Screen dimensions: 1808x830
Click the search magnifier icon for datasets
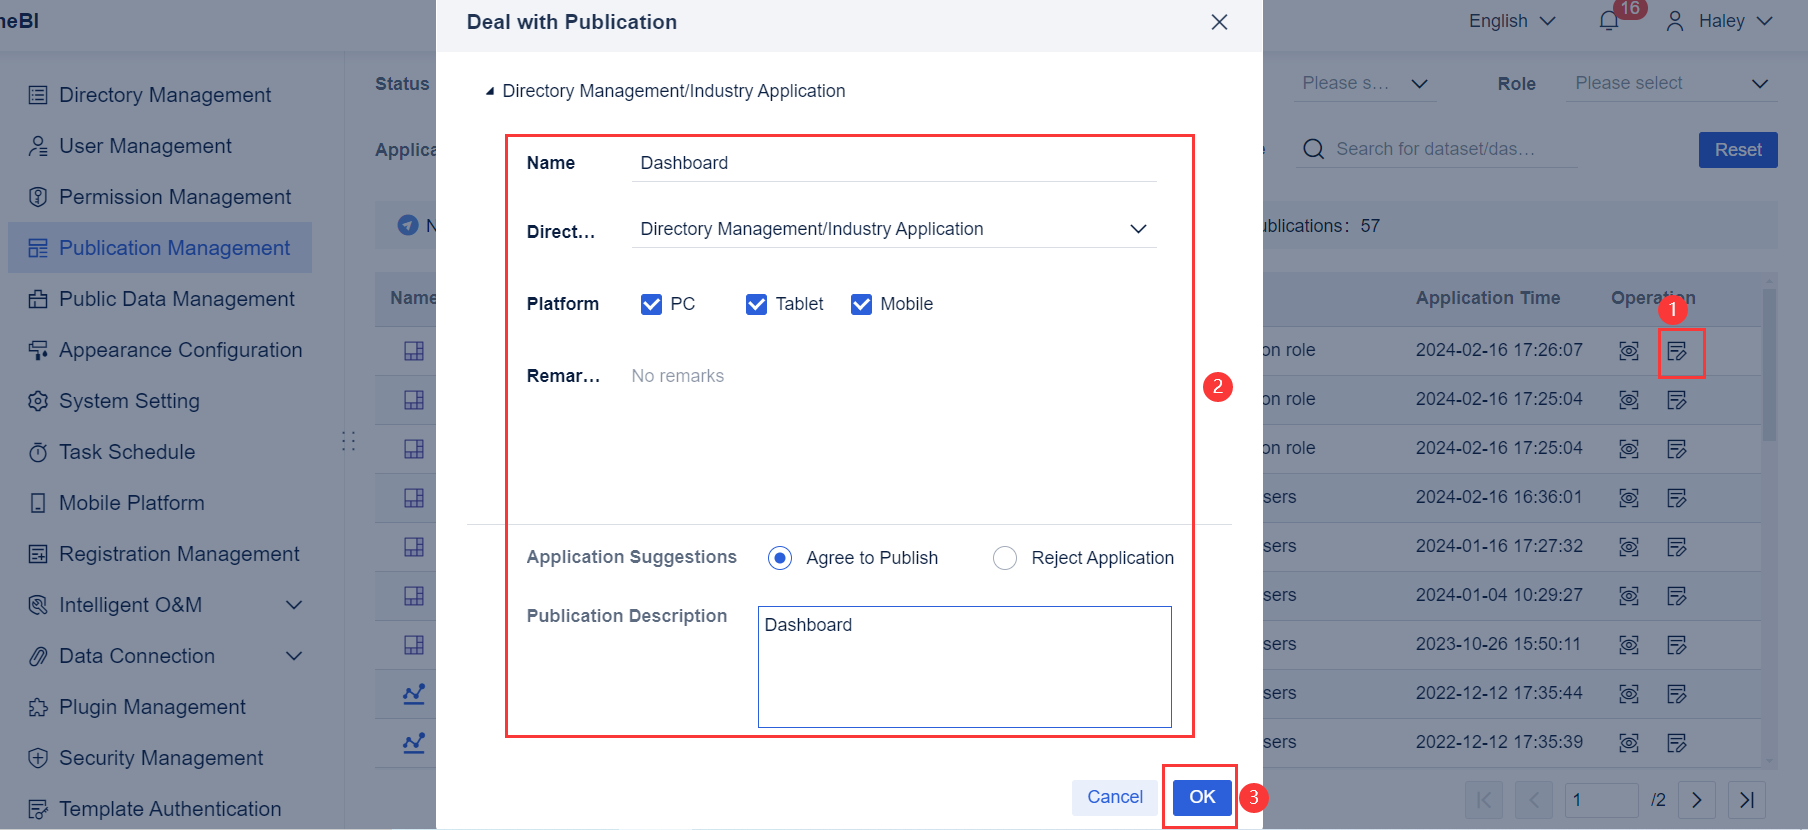click(x=1314, y=150)
